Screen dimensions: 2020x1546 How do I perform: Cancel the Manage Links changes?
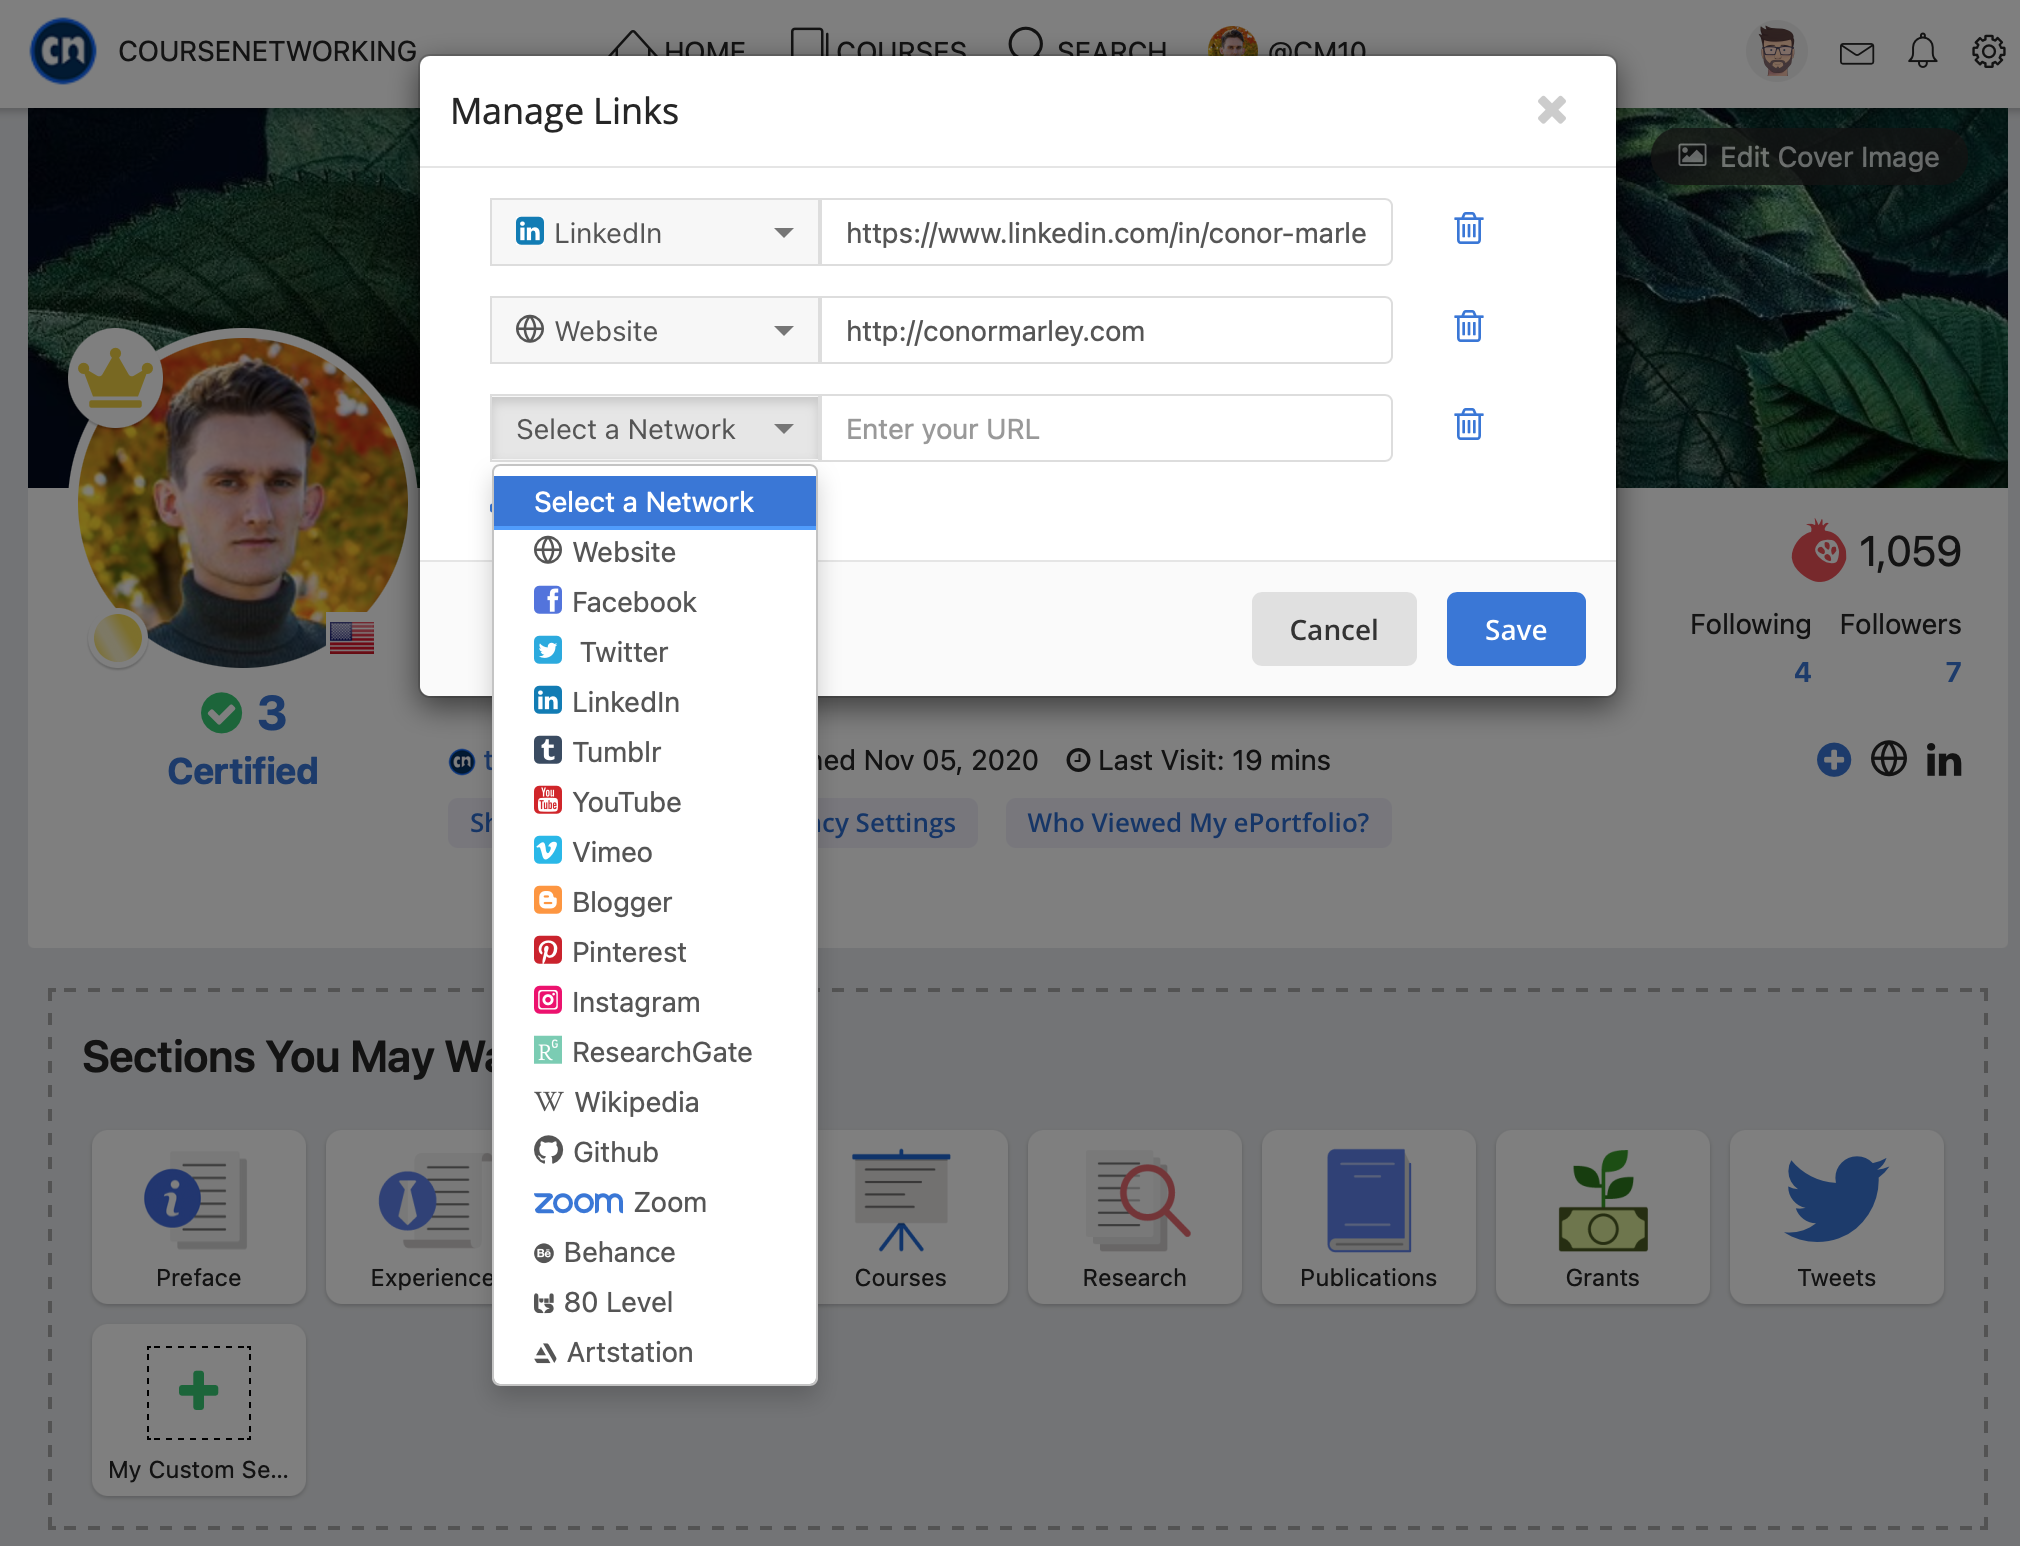pyautogui.click(x=1334, y=629)
